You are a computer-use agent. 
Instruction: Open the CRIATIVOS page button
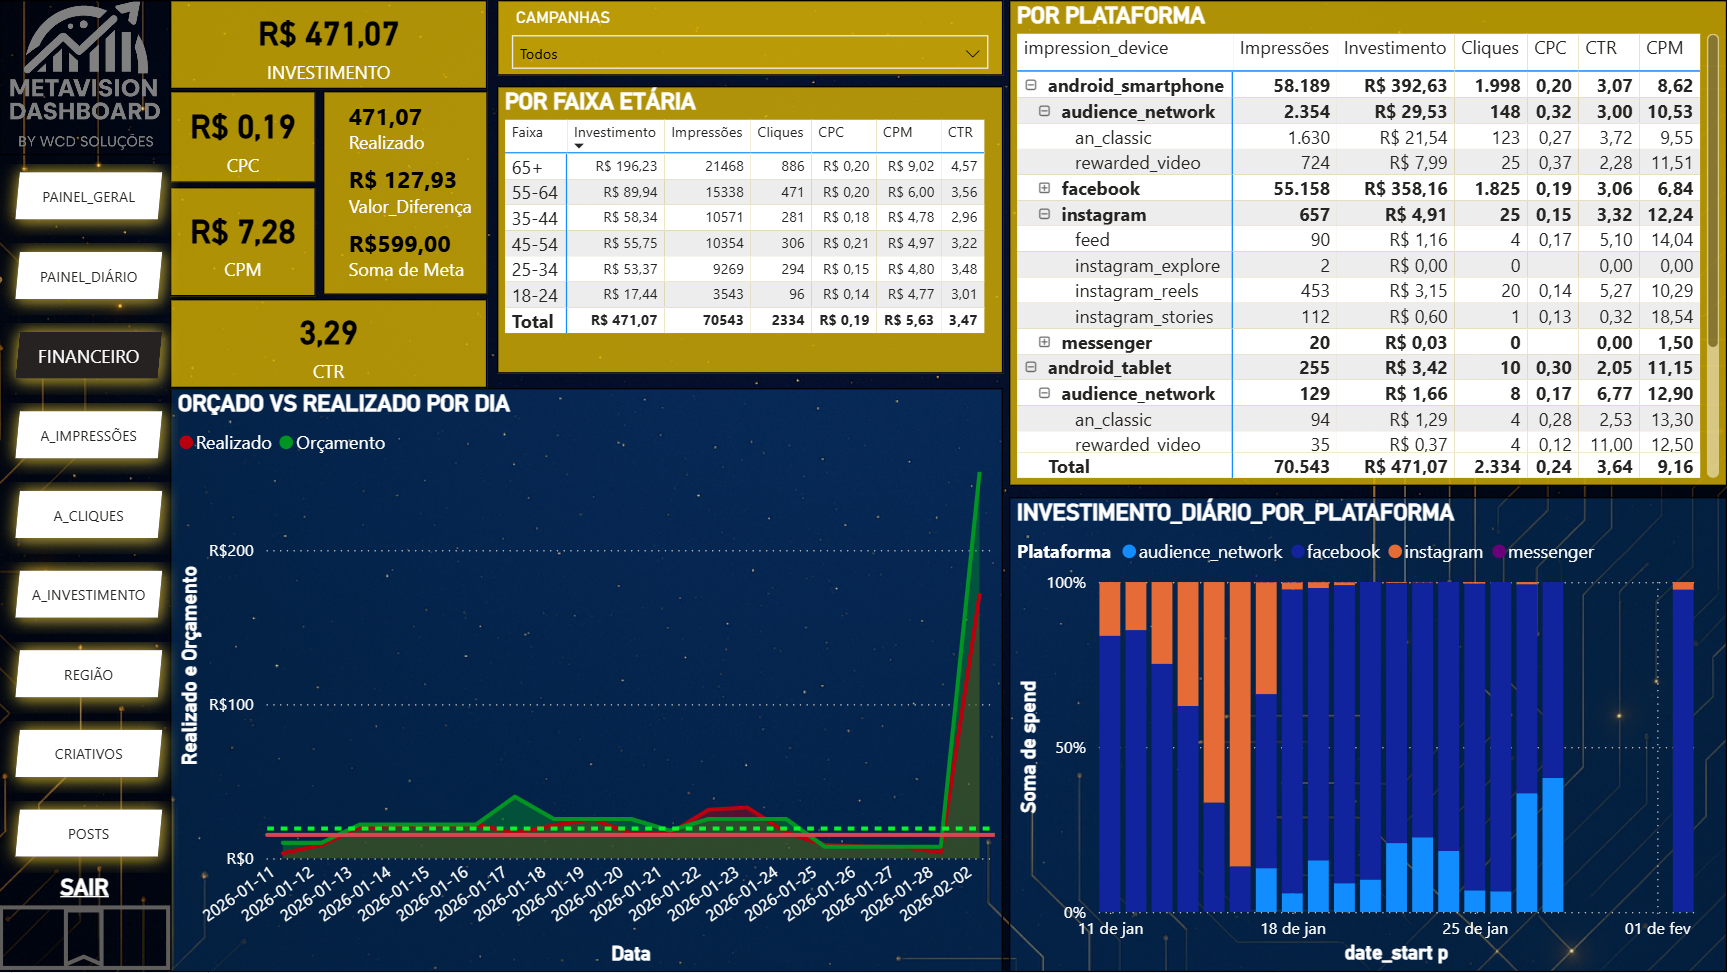pos(88,754)
